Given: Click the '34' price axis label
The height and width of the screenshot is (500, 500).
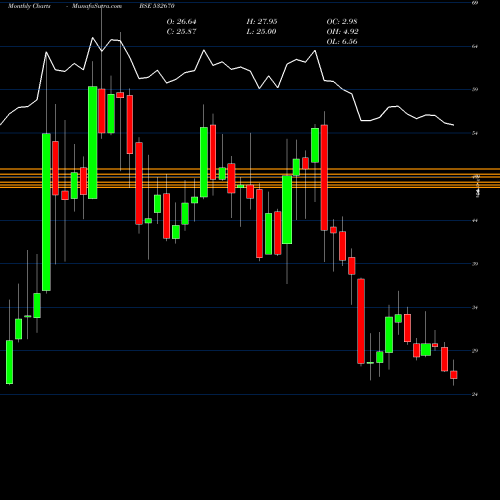Looking at the screenshot, I should click(475, 307).
